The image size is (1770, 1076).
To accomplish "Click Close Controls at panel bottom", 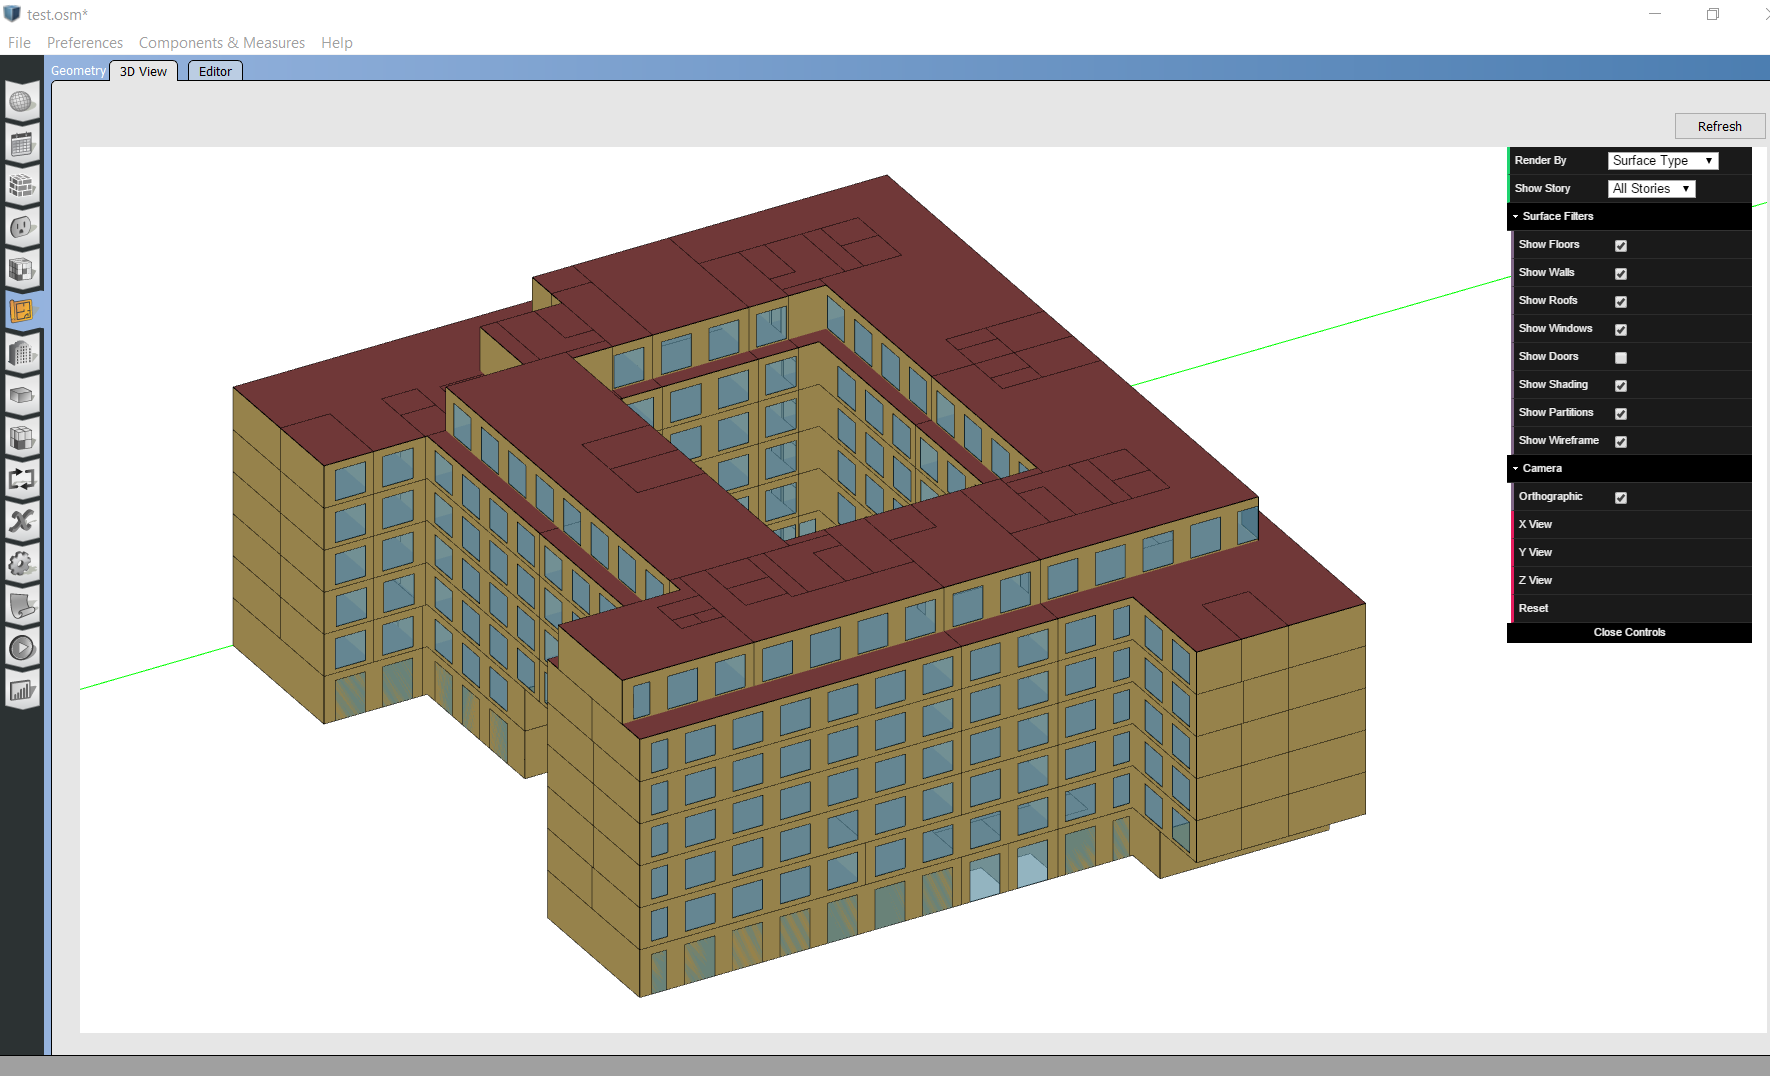I will coord(1628,632).
